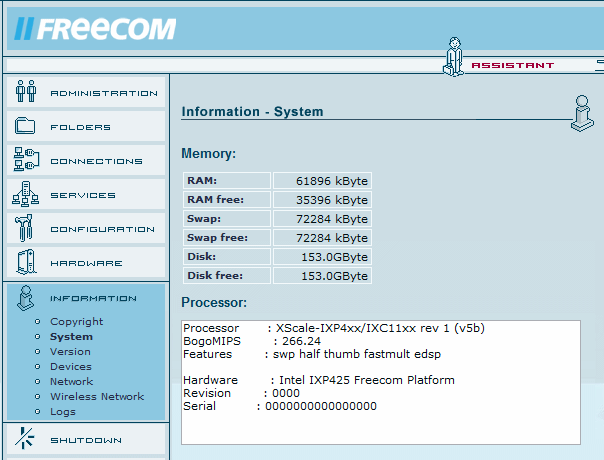Open the Copyright information page

(x=76, y=322)
